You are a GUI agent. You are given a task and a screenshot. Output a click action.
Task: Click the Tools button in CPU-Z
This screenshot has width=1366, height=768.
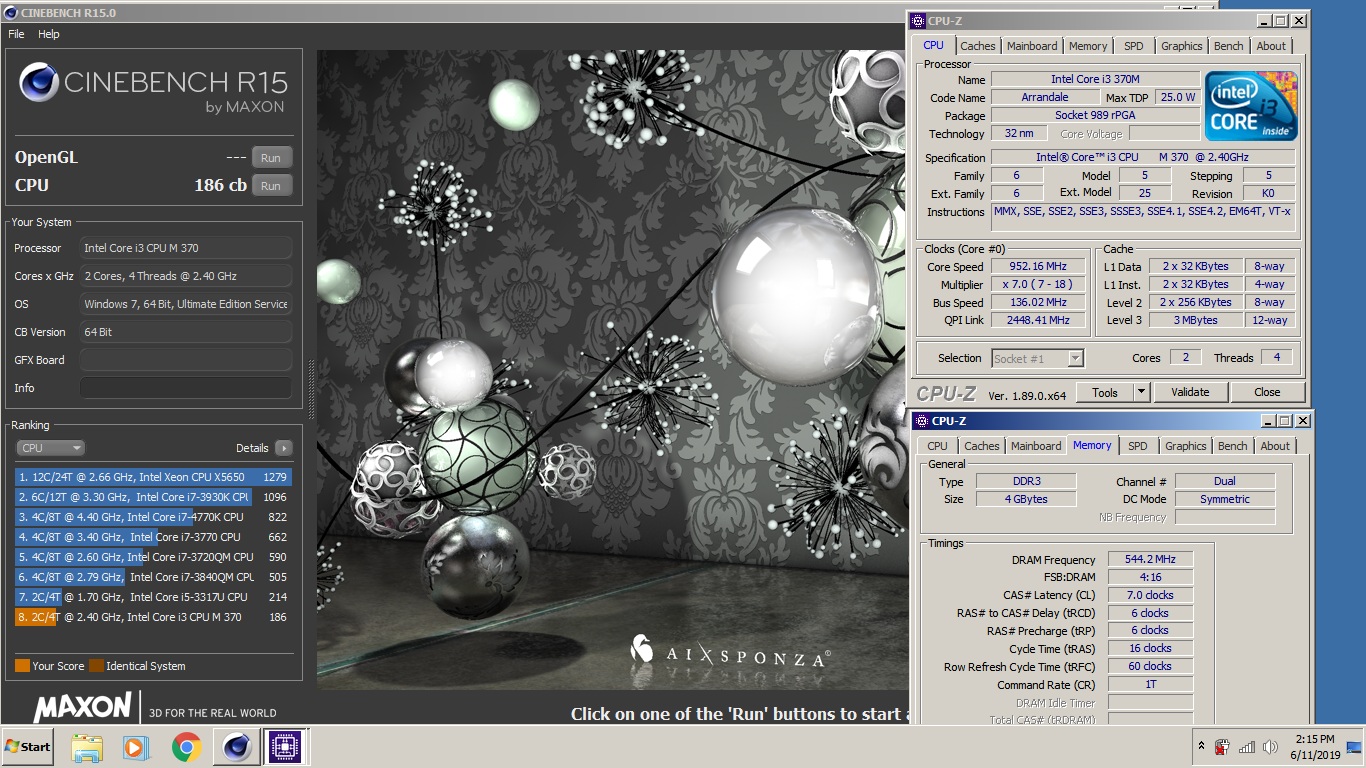click(x=1105, y=392)
